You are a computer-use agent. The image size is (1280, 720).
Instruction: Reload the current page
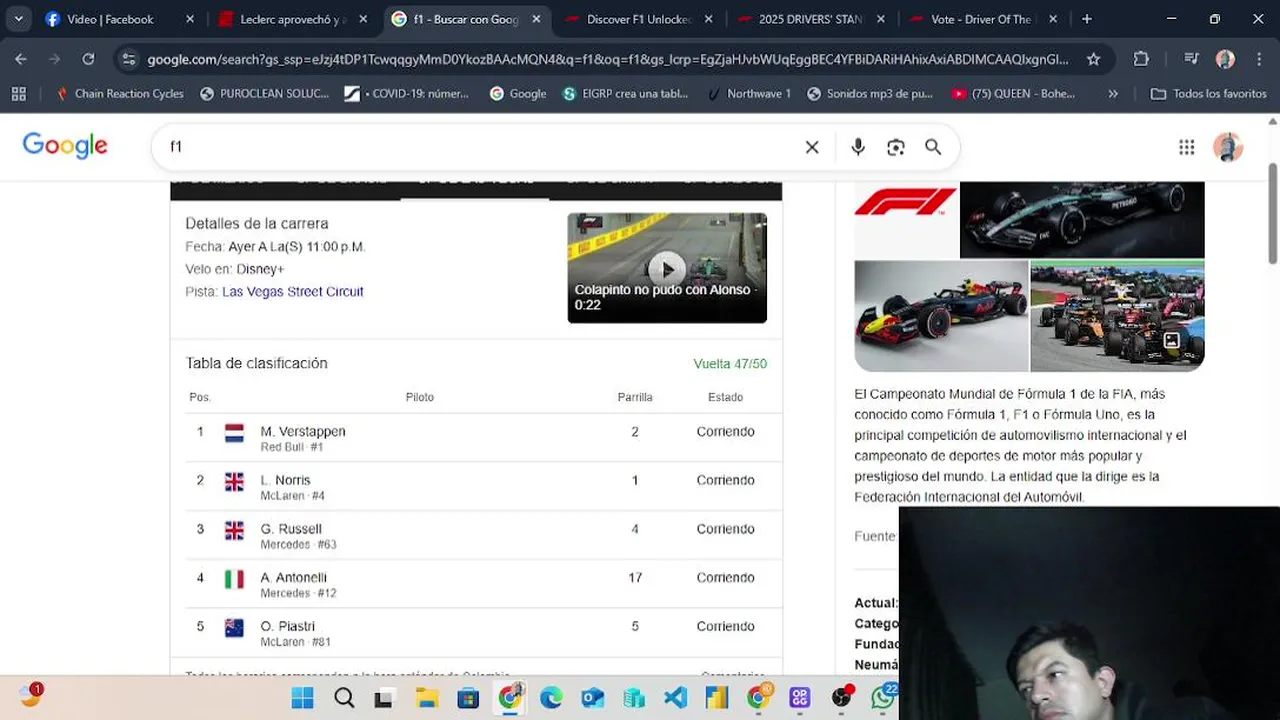88,59
